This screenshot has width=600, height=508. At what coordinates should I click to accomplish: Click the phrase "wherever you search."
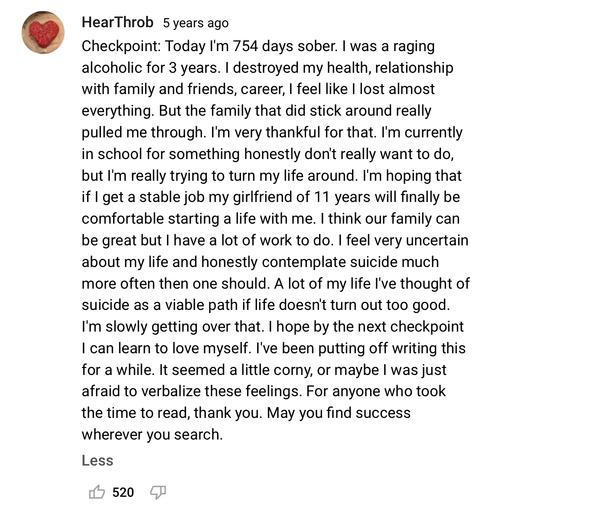coord(152,435)
